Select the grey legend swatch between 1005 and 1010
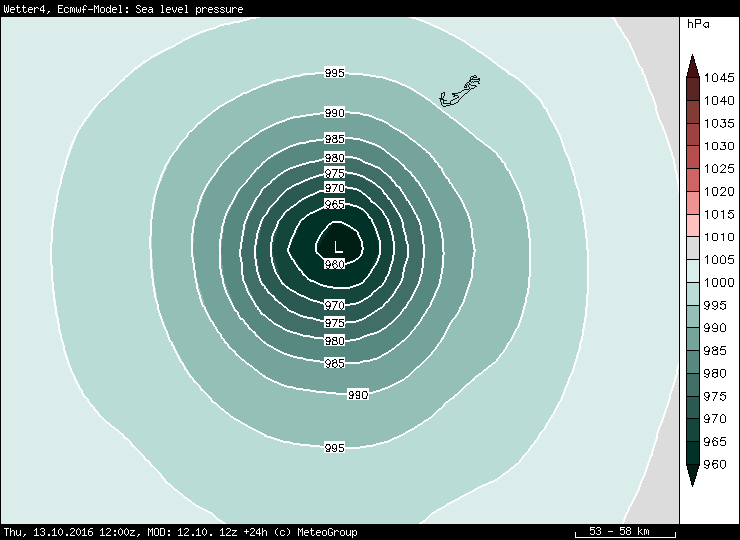 click(692, 248)
